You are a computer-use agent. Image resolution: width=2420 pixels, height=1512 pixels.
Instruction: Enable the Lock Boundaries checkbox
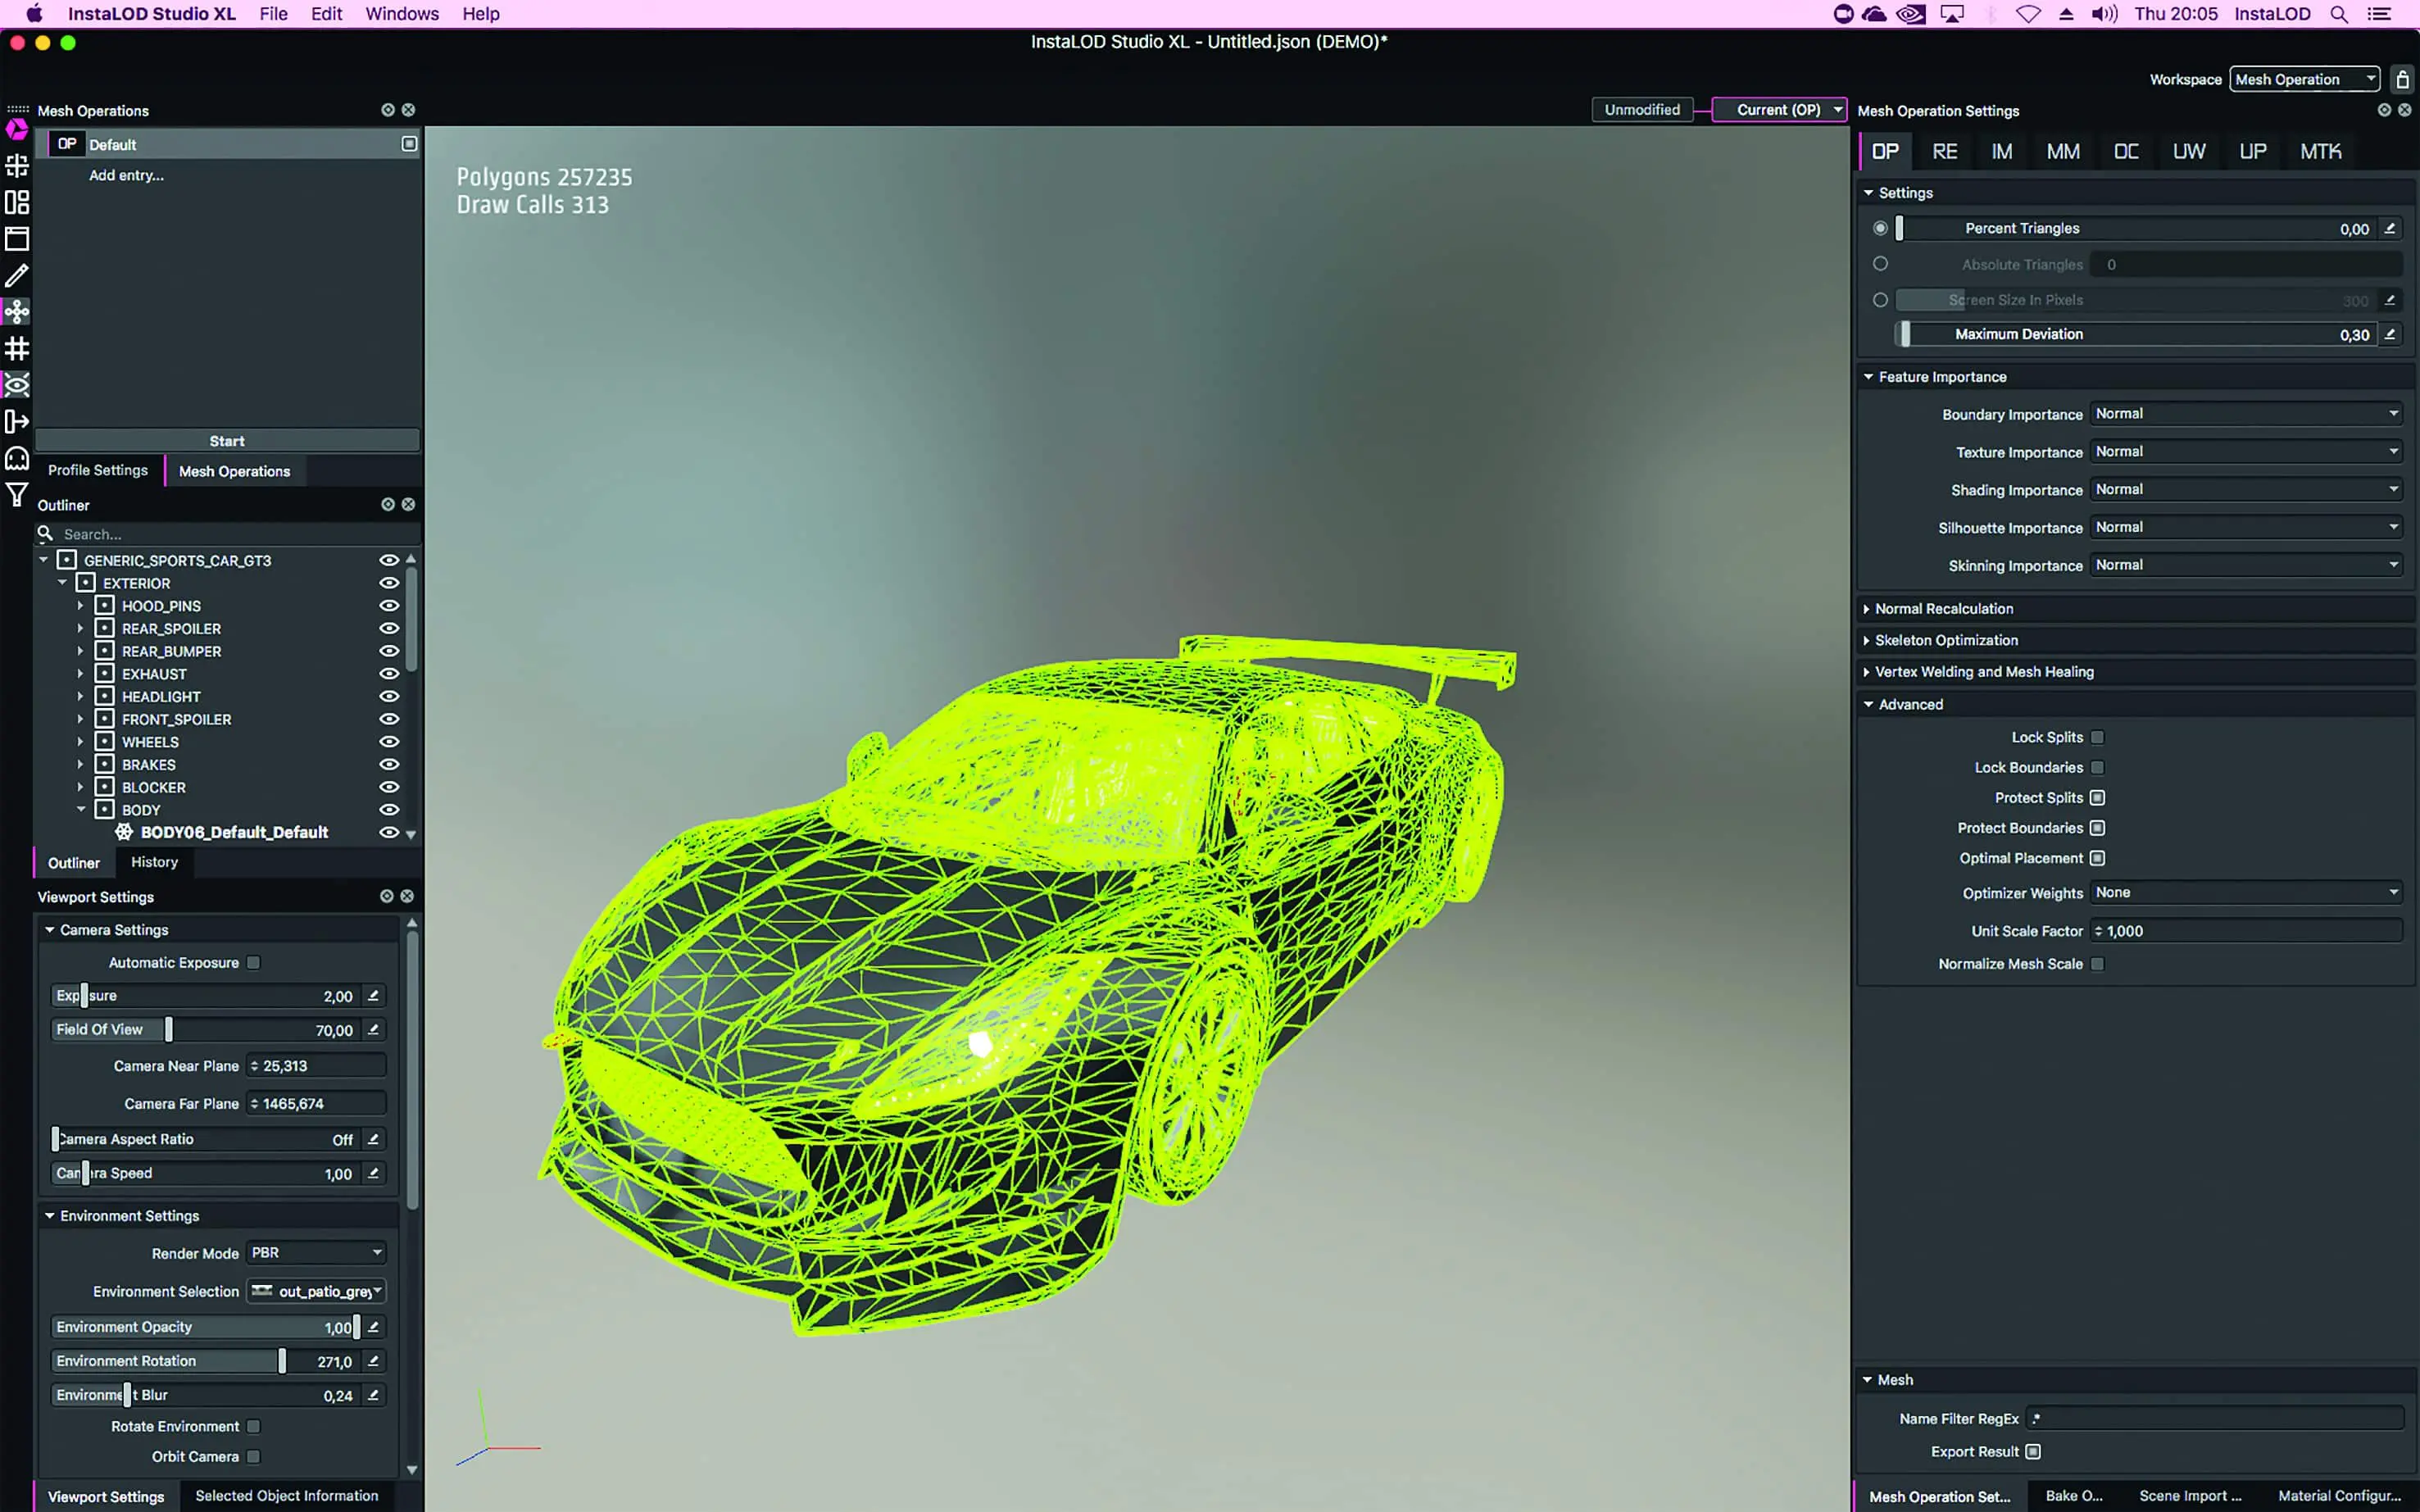point(2098,768)
